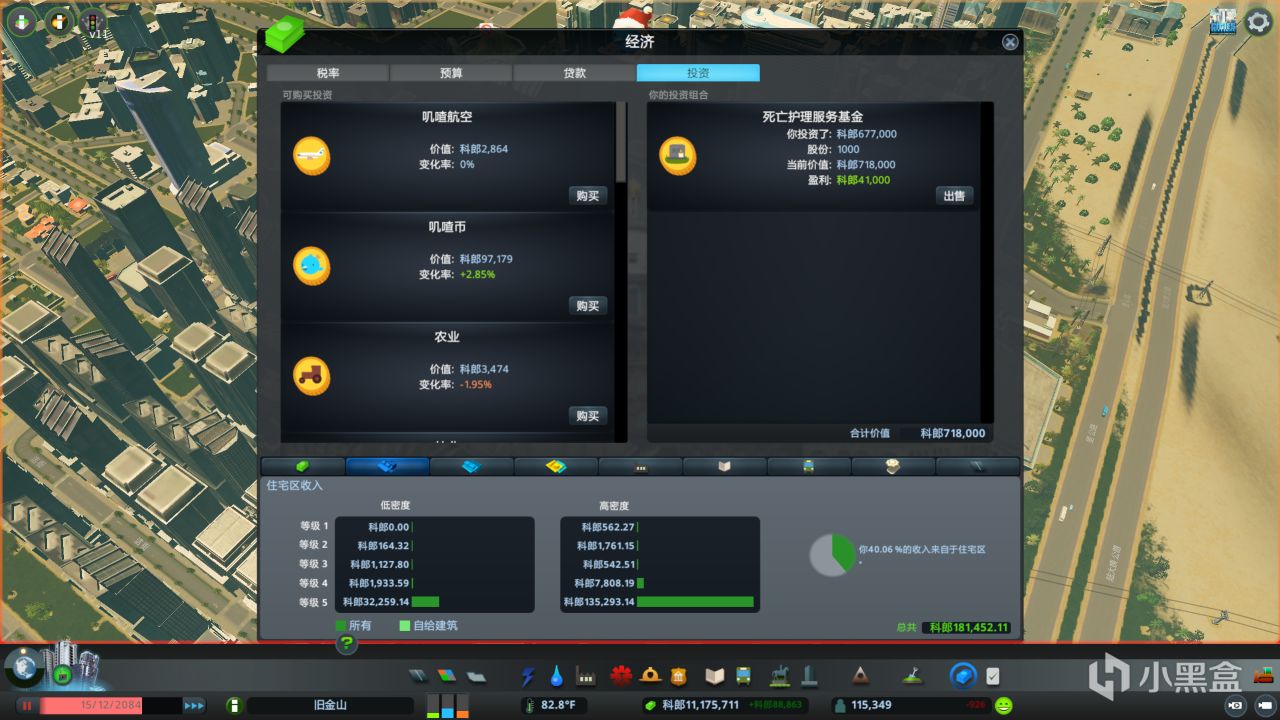Viewport: 1280px width, 720px height.
Task: Click the green road icon beside 旧金山
Action: 234,705
